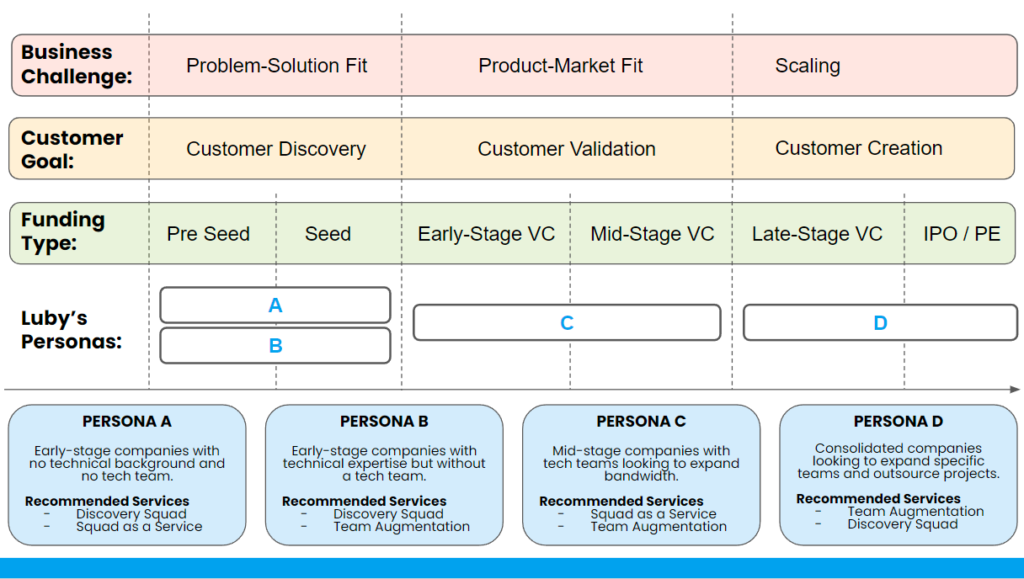This screenshot has width=1024, height=579.
Task: Click Early-Stage VC funding label
Action: coord(486,234)
